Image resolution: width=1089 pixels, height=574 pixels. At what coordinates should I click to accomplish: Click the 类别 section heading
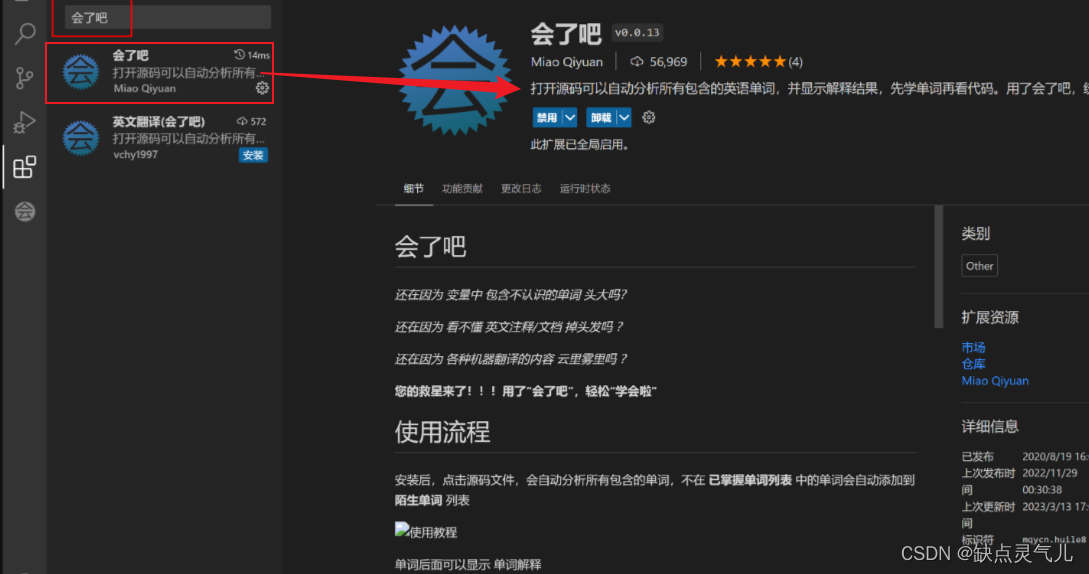976,233
